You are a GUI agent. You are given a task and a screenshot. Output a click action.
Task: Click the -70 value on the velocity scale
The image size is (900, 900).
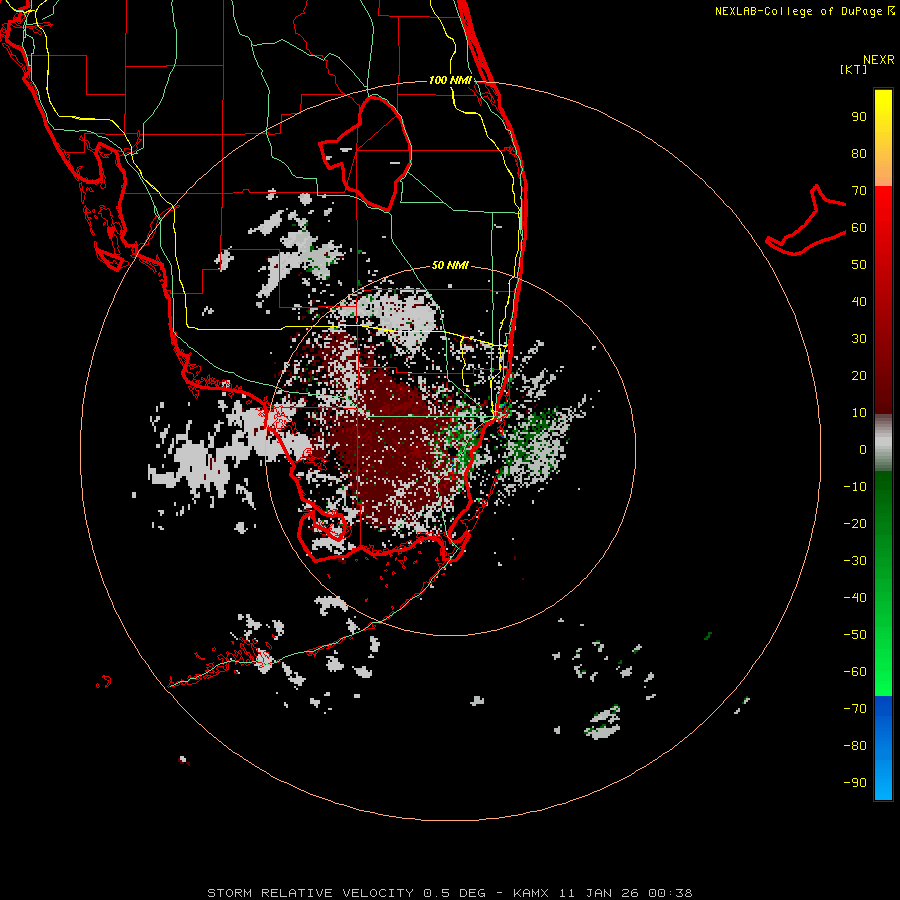pos(855,709)
